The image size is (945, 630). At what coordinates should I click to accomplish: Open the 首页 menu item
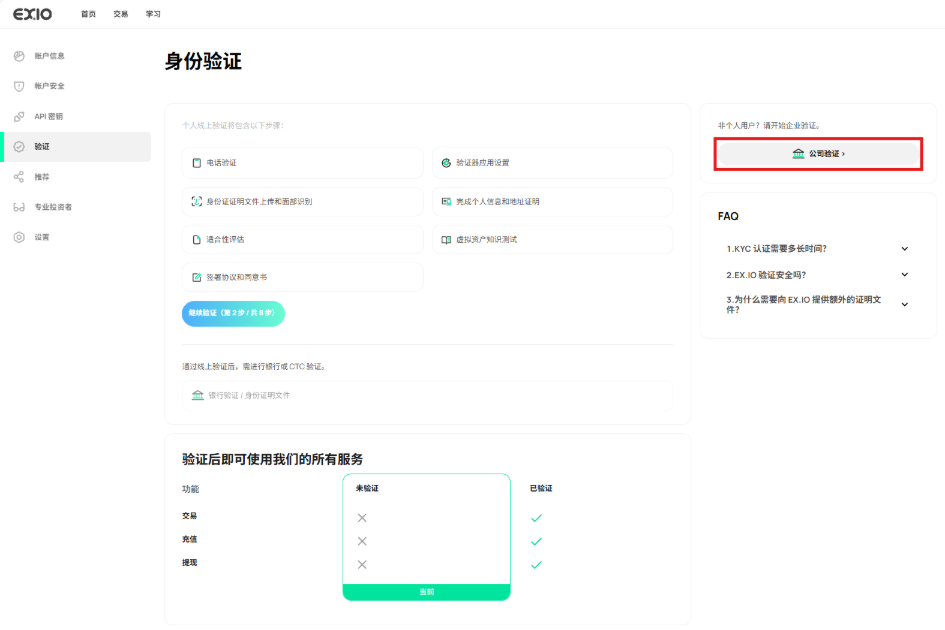(x=88, y=14)
